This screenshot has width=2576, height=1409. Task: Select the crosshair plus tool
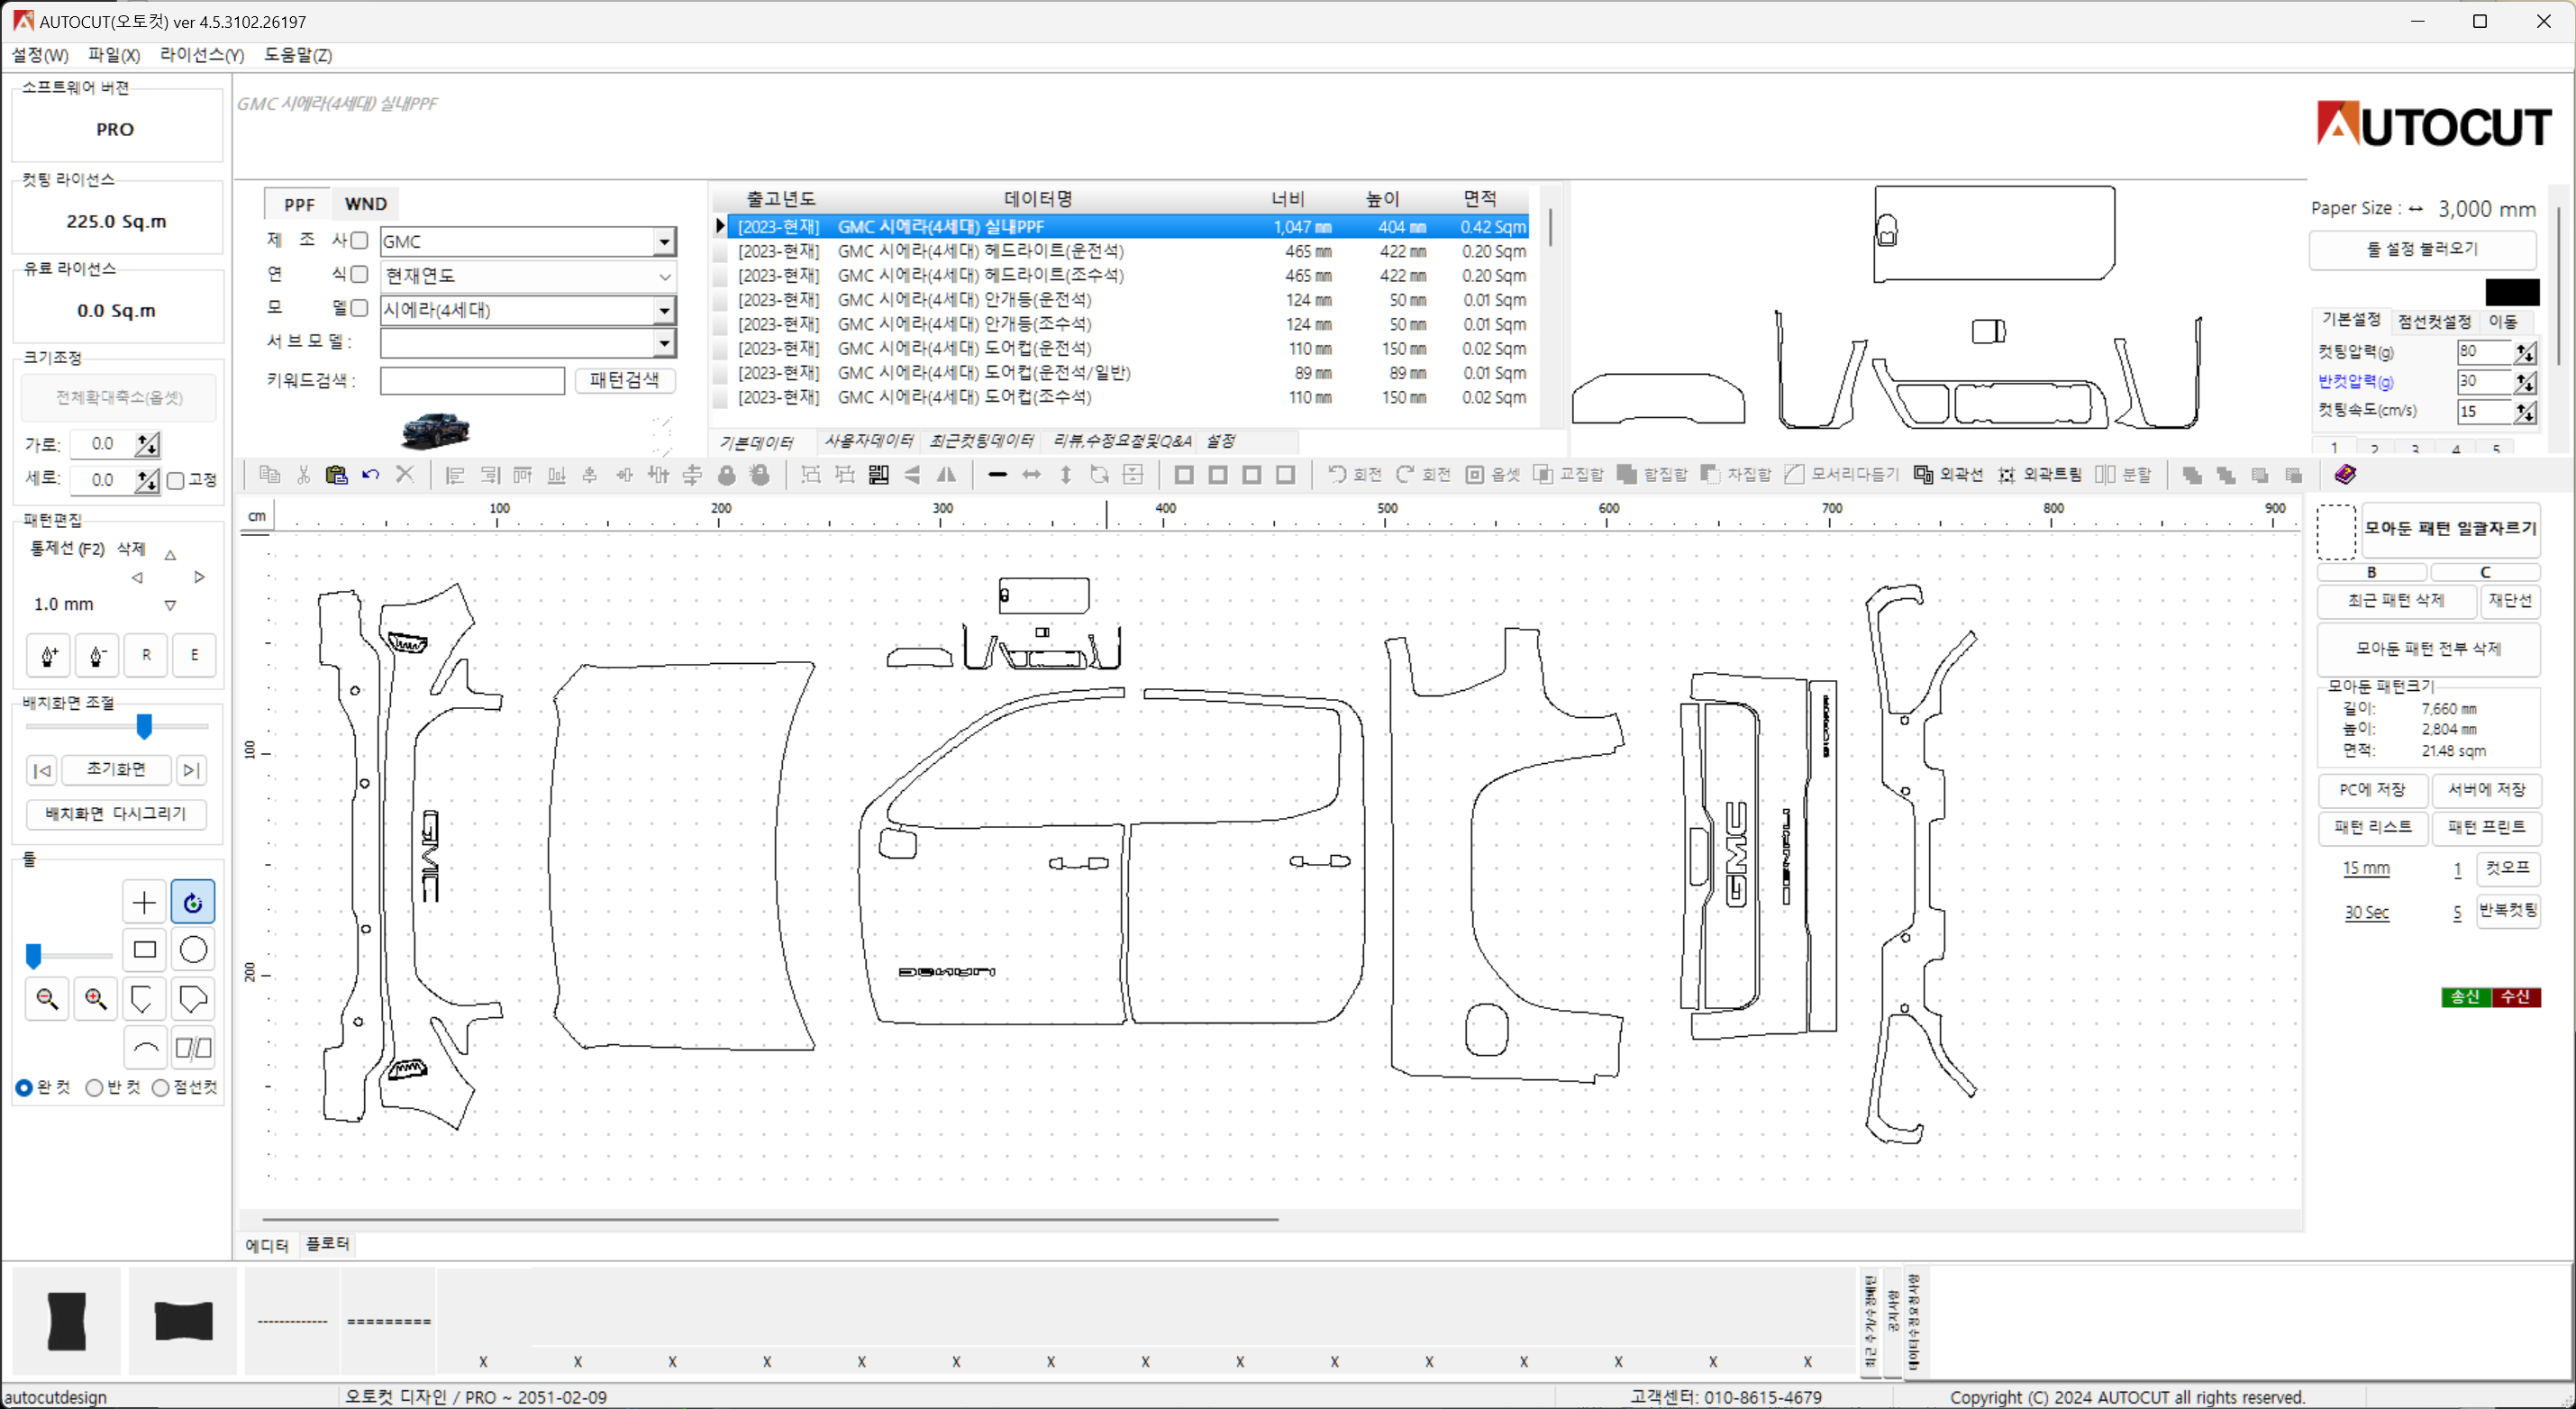pyautogui.click(x=144, y=903)
